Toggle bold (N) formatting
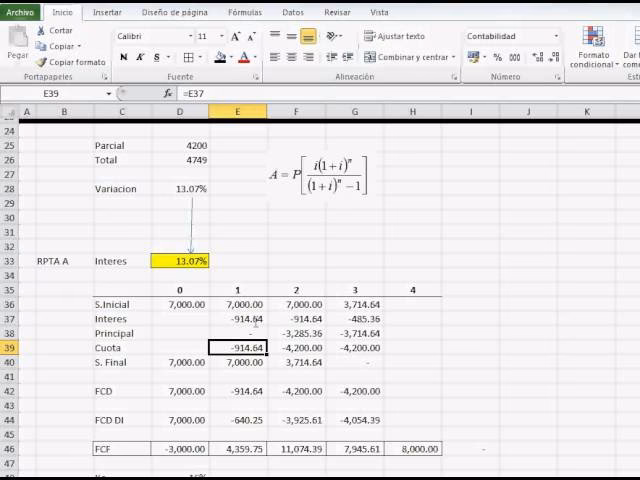 coord(123,57)
